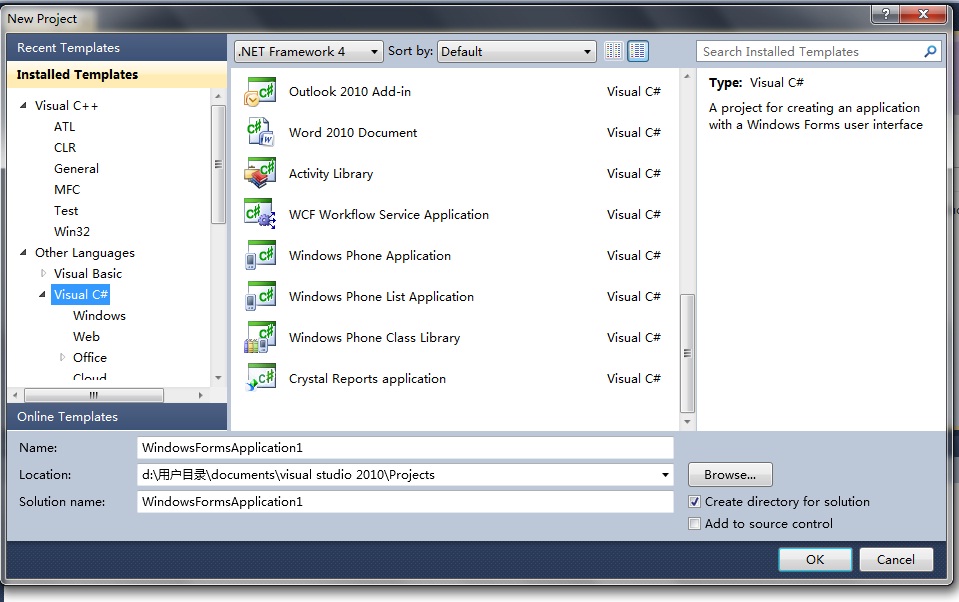The height and width of the screenshot is (602, 959).
Task: Close the New Project dialog
Action: [x=924, y=14]
